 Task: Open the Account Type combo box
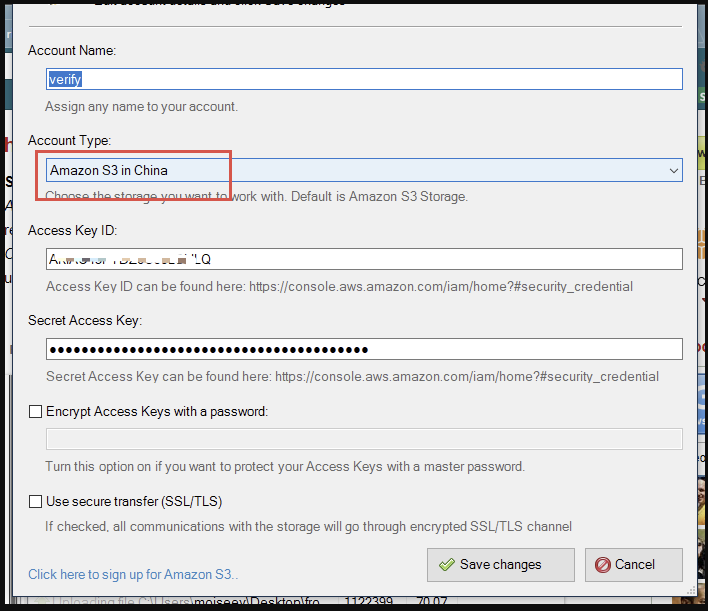click(x=364, y=170)
